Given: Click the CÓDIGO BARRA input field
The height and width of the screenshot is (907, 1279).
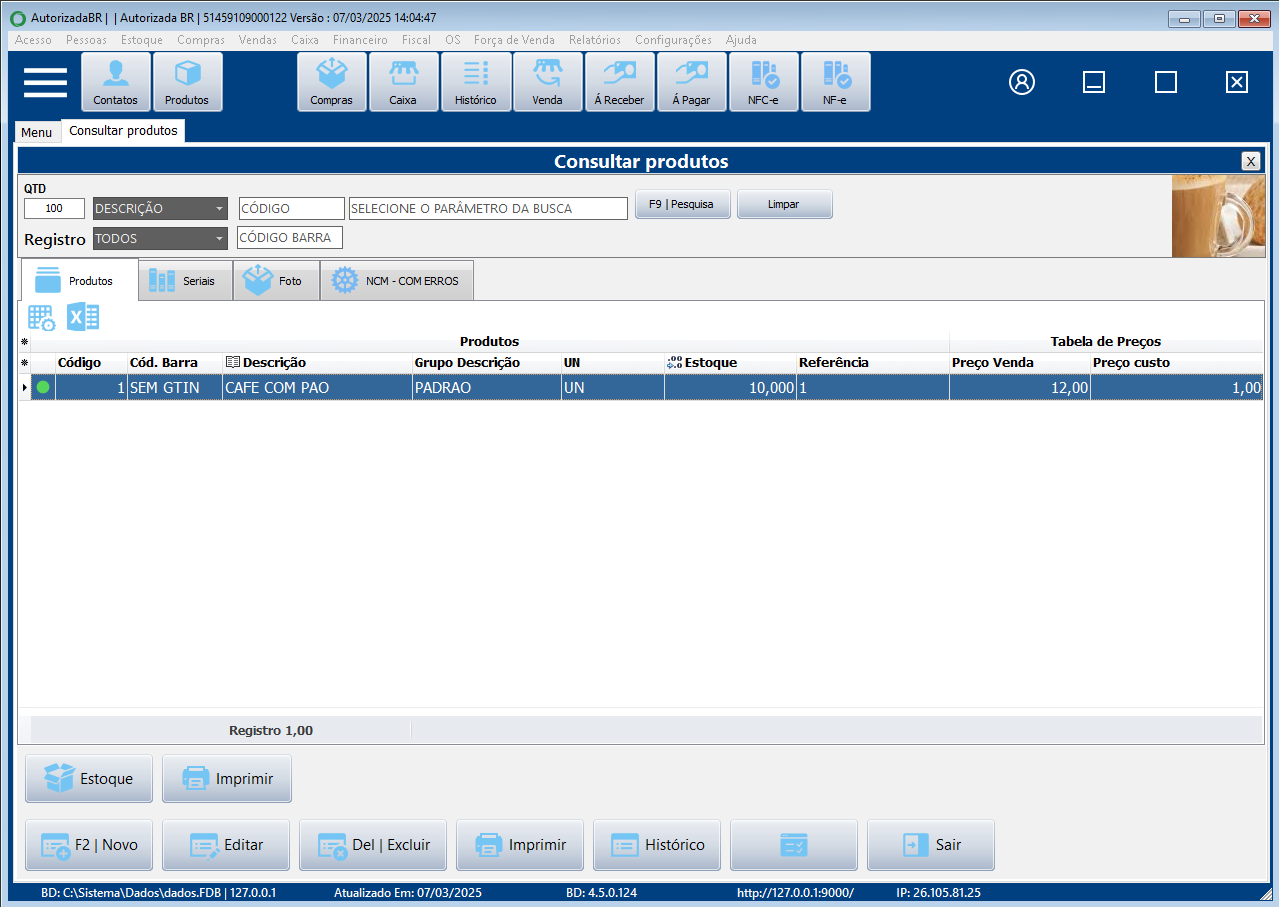Looking at the screenshot, I should pos(290,238).
